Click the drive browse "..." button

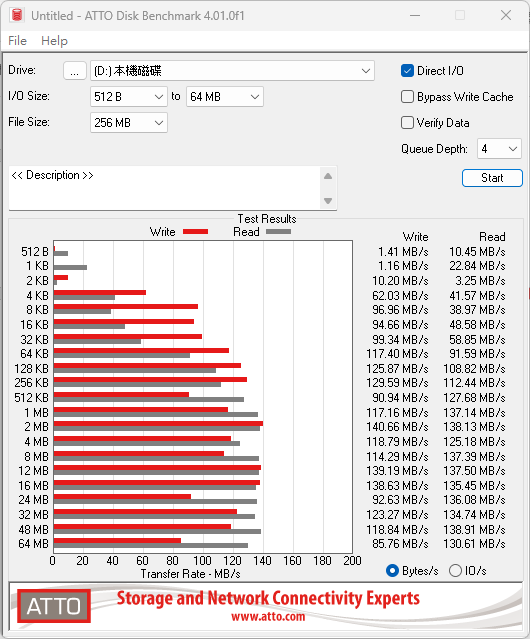[x=75, y=71]
